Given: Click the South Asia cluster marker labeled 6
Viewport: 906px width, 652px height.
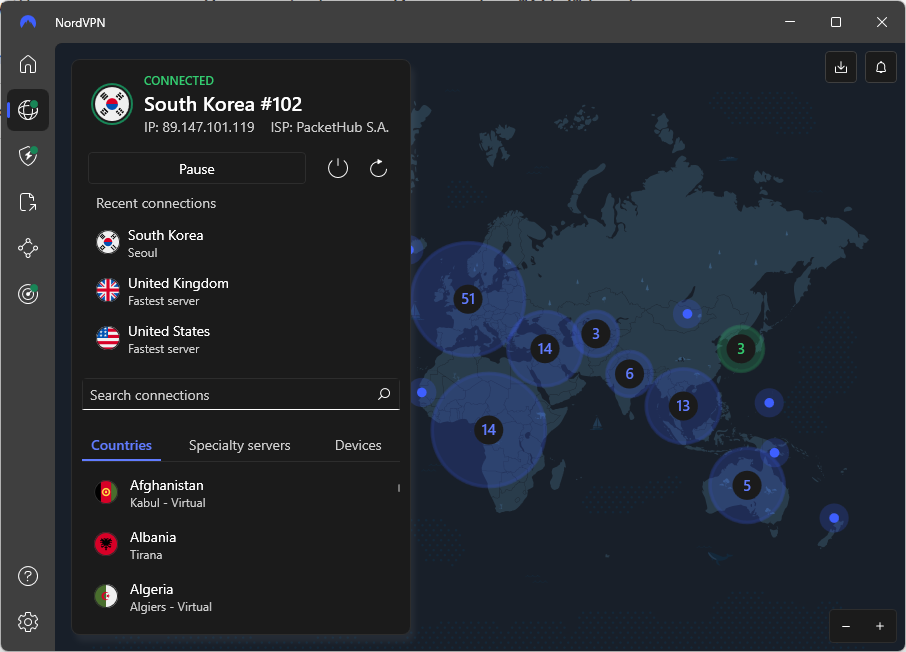Looking at the screenshot, I should point(629,374).
